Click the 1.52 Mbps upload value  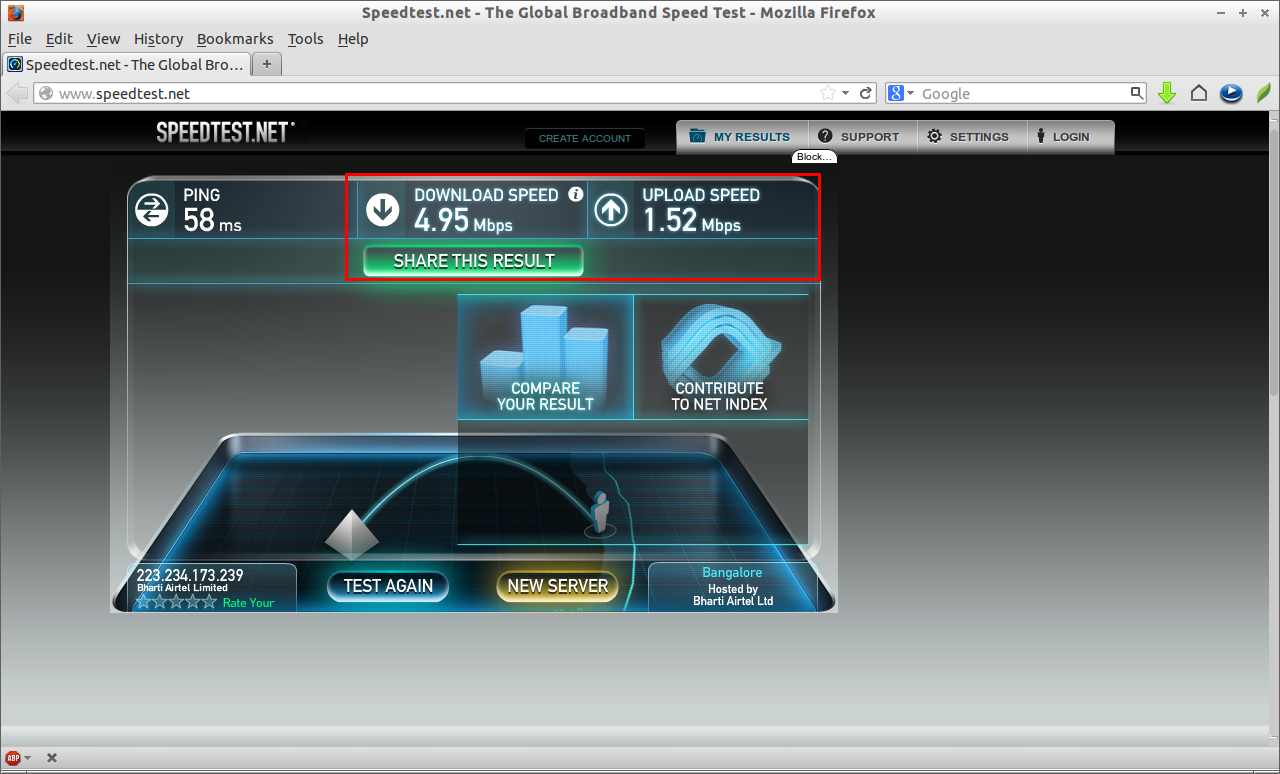pyautogui.click(x=691, y=220)
